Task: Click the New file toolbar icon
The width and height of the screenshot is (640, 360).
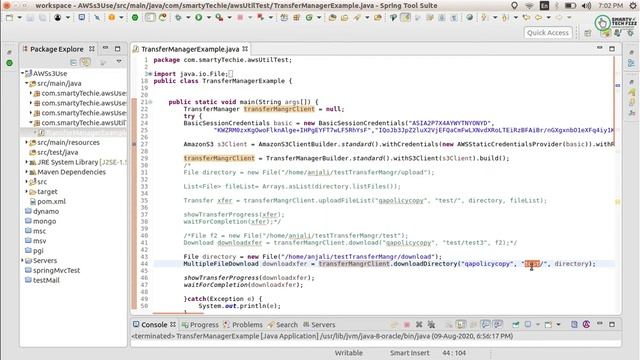Action: tap(9, 18)
